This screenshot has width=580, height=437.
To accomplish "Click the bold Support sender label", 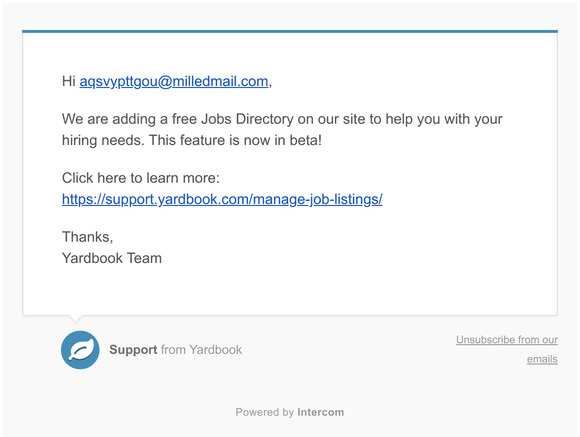I will point(133,350).
